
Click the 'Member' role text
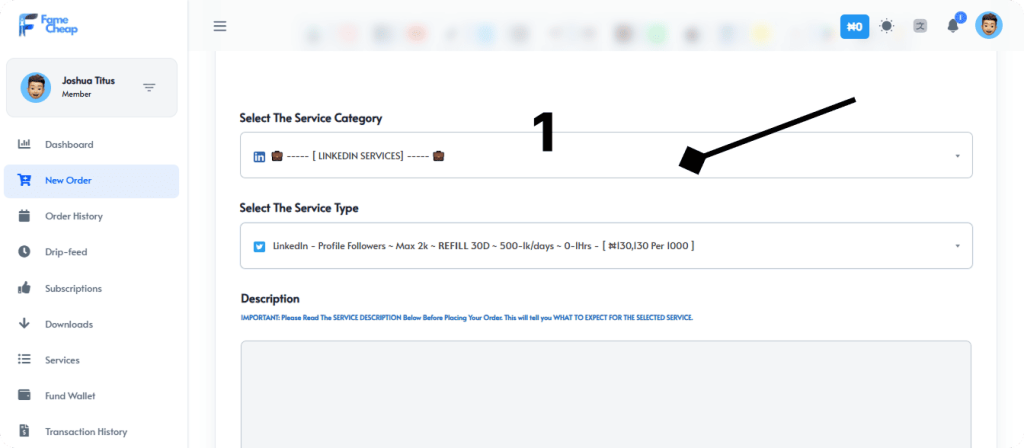click(x=76, y=94)
